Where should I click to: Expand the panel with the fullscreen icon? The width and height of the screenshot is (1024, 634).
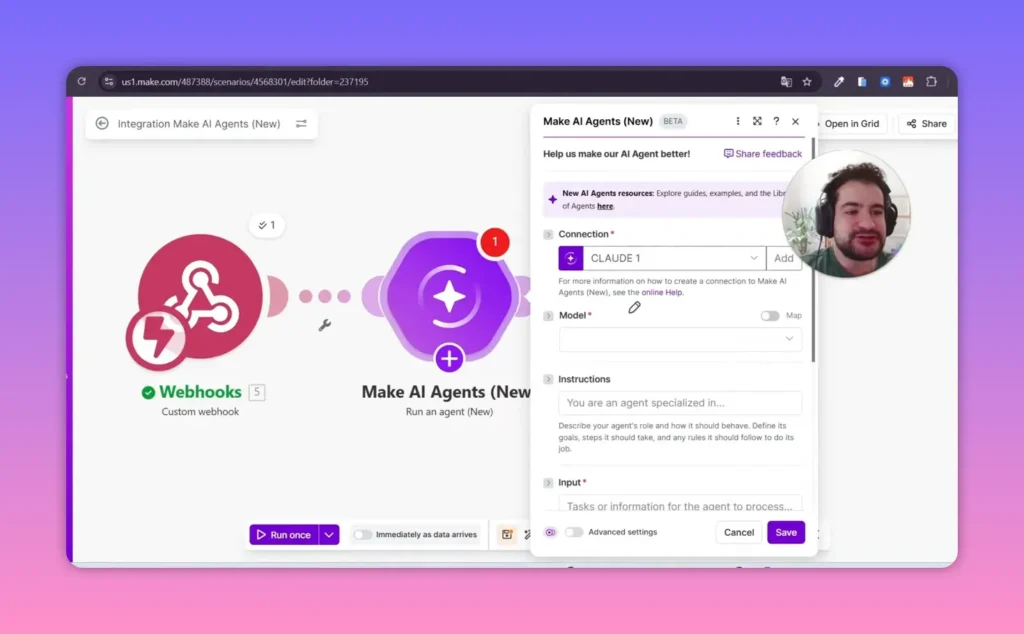click(x=757, y=120)
